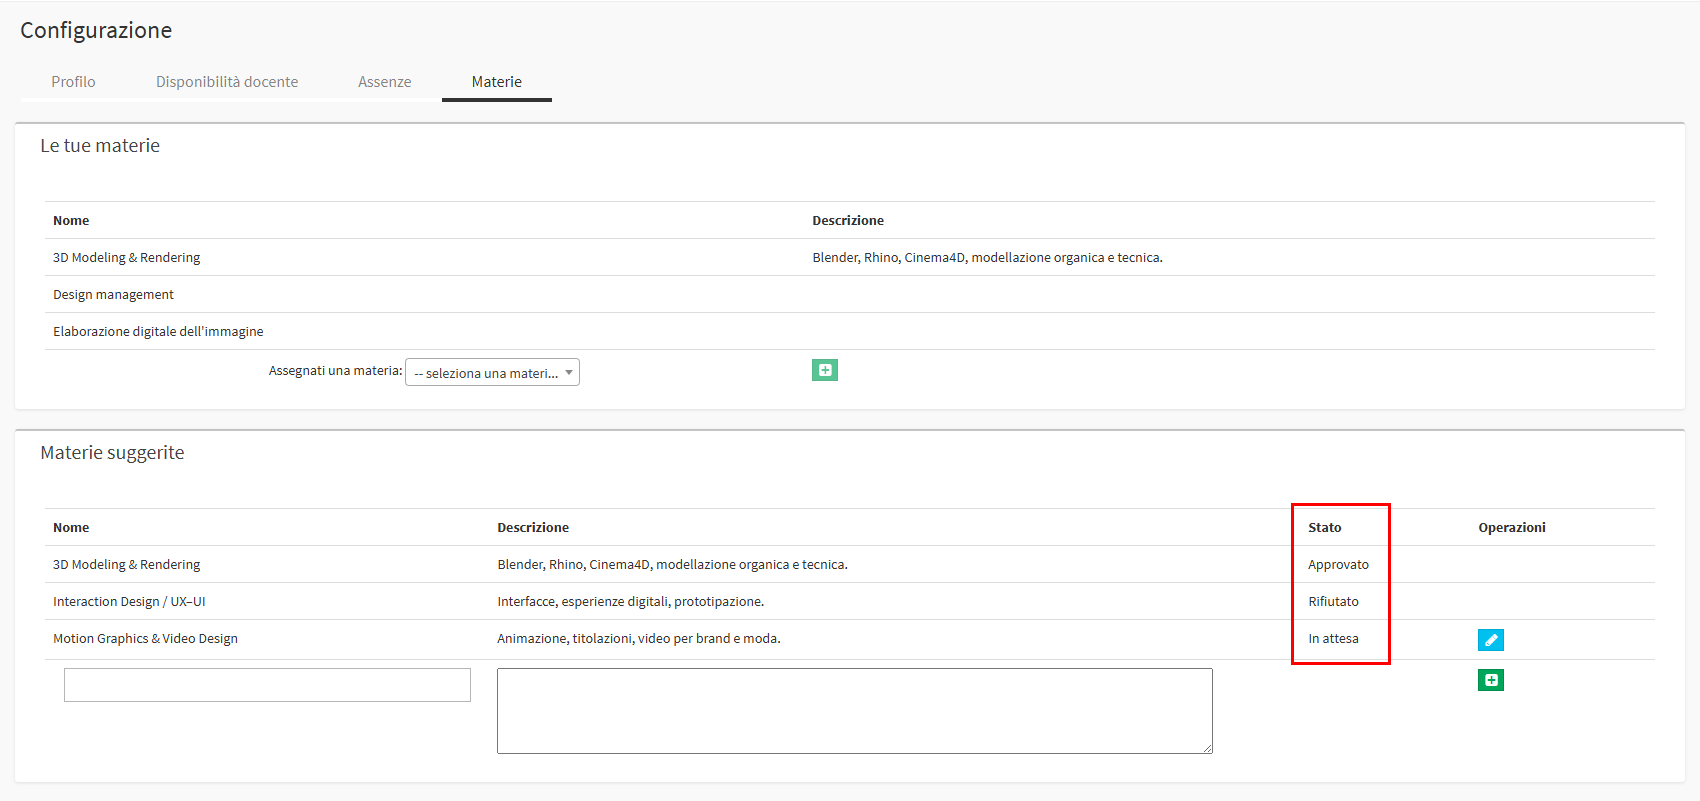Screen dimensions: 1700x801
Task: Click the 'Approvato' status text
Action: click(x=1338, y=565)
